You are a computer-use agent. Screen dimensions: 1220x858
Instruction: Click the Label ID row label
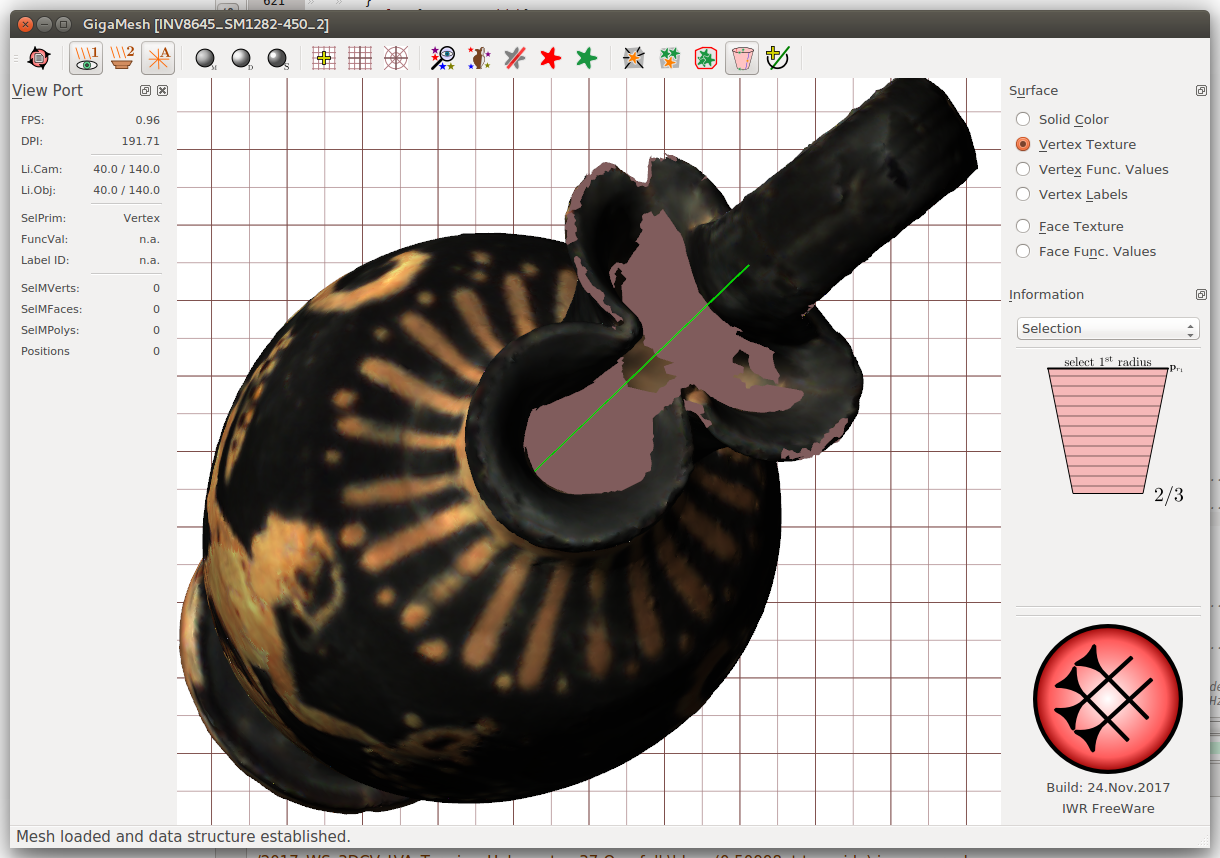45,260
